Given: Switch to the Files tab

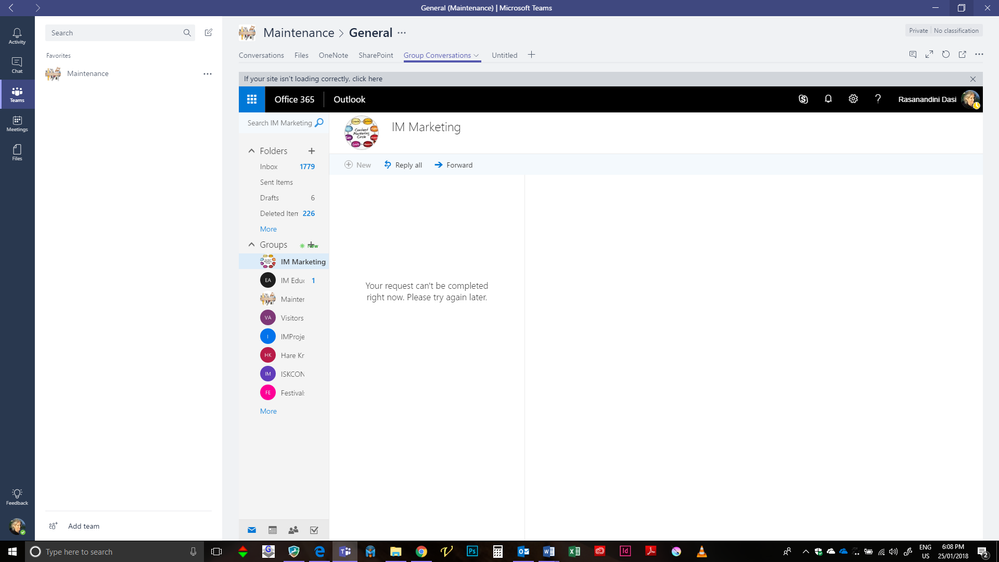Looking at the screenshot, I should click(301, 55).
